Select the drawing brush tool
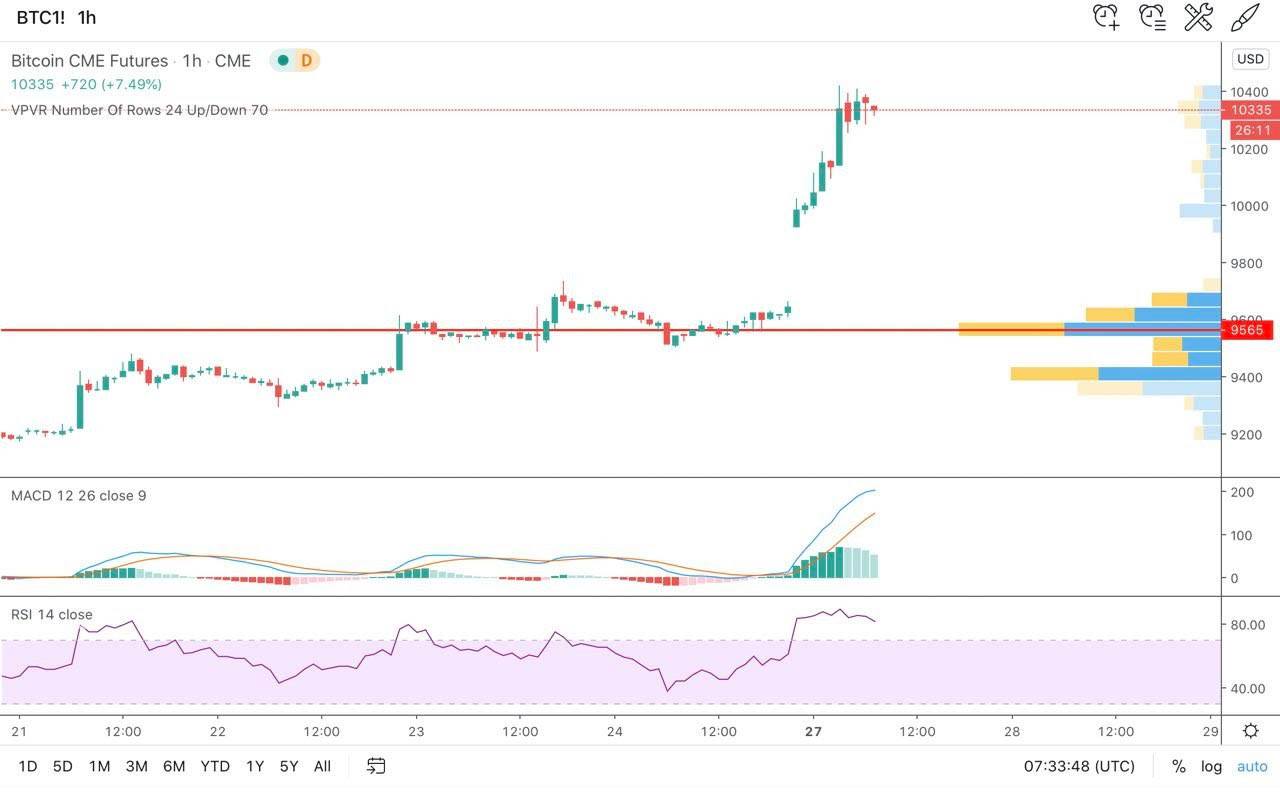The height and width of the screenshot is (792, 1280). coord(1245,17)
